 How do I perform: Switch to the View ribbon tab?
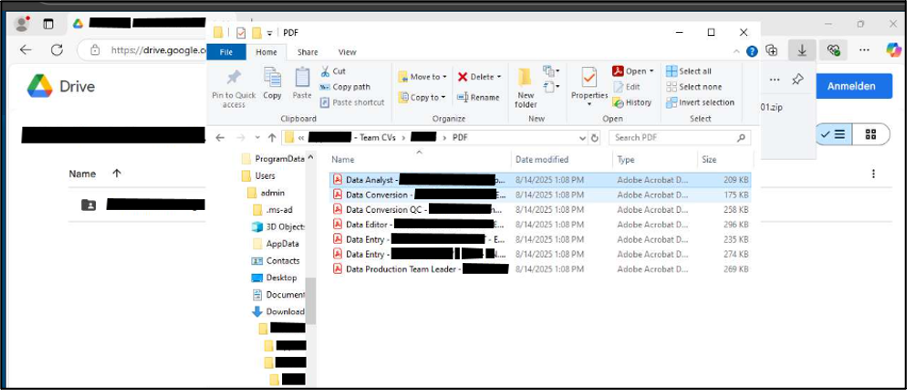click(347, 52)
